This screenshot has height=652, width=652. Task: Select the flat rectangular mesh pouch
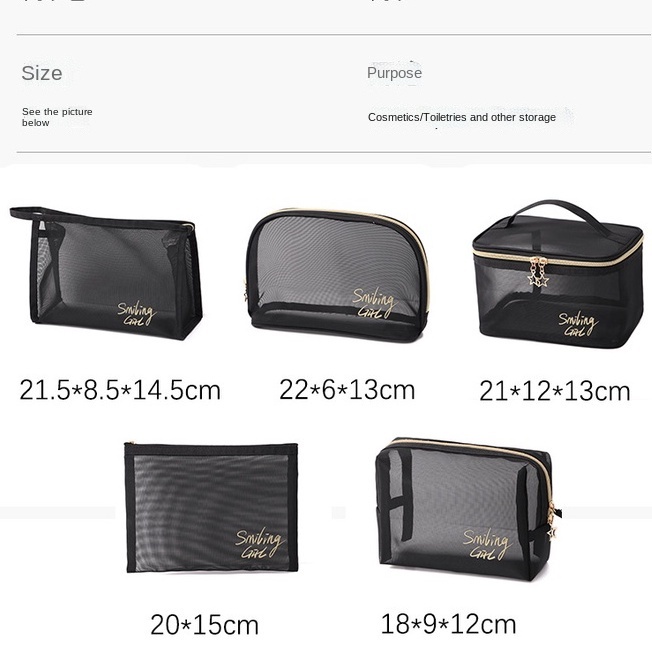(x=211, y=508)
